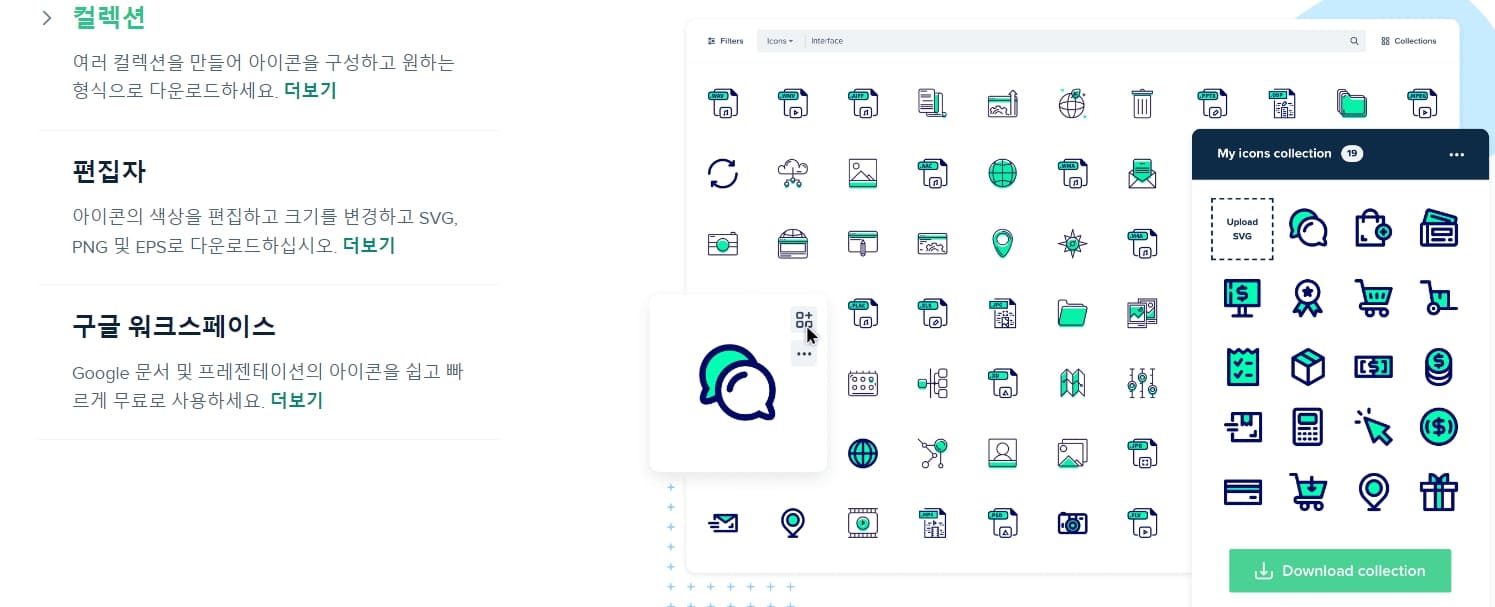Screen dimensions: 1495x607
Task: Select the user portrait icon
Action: (1002, 453)
